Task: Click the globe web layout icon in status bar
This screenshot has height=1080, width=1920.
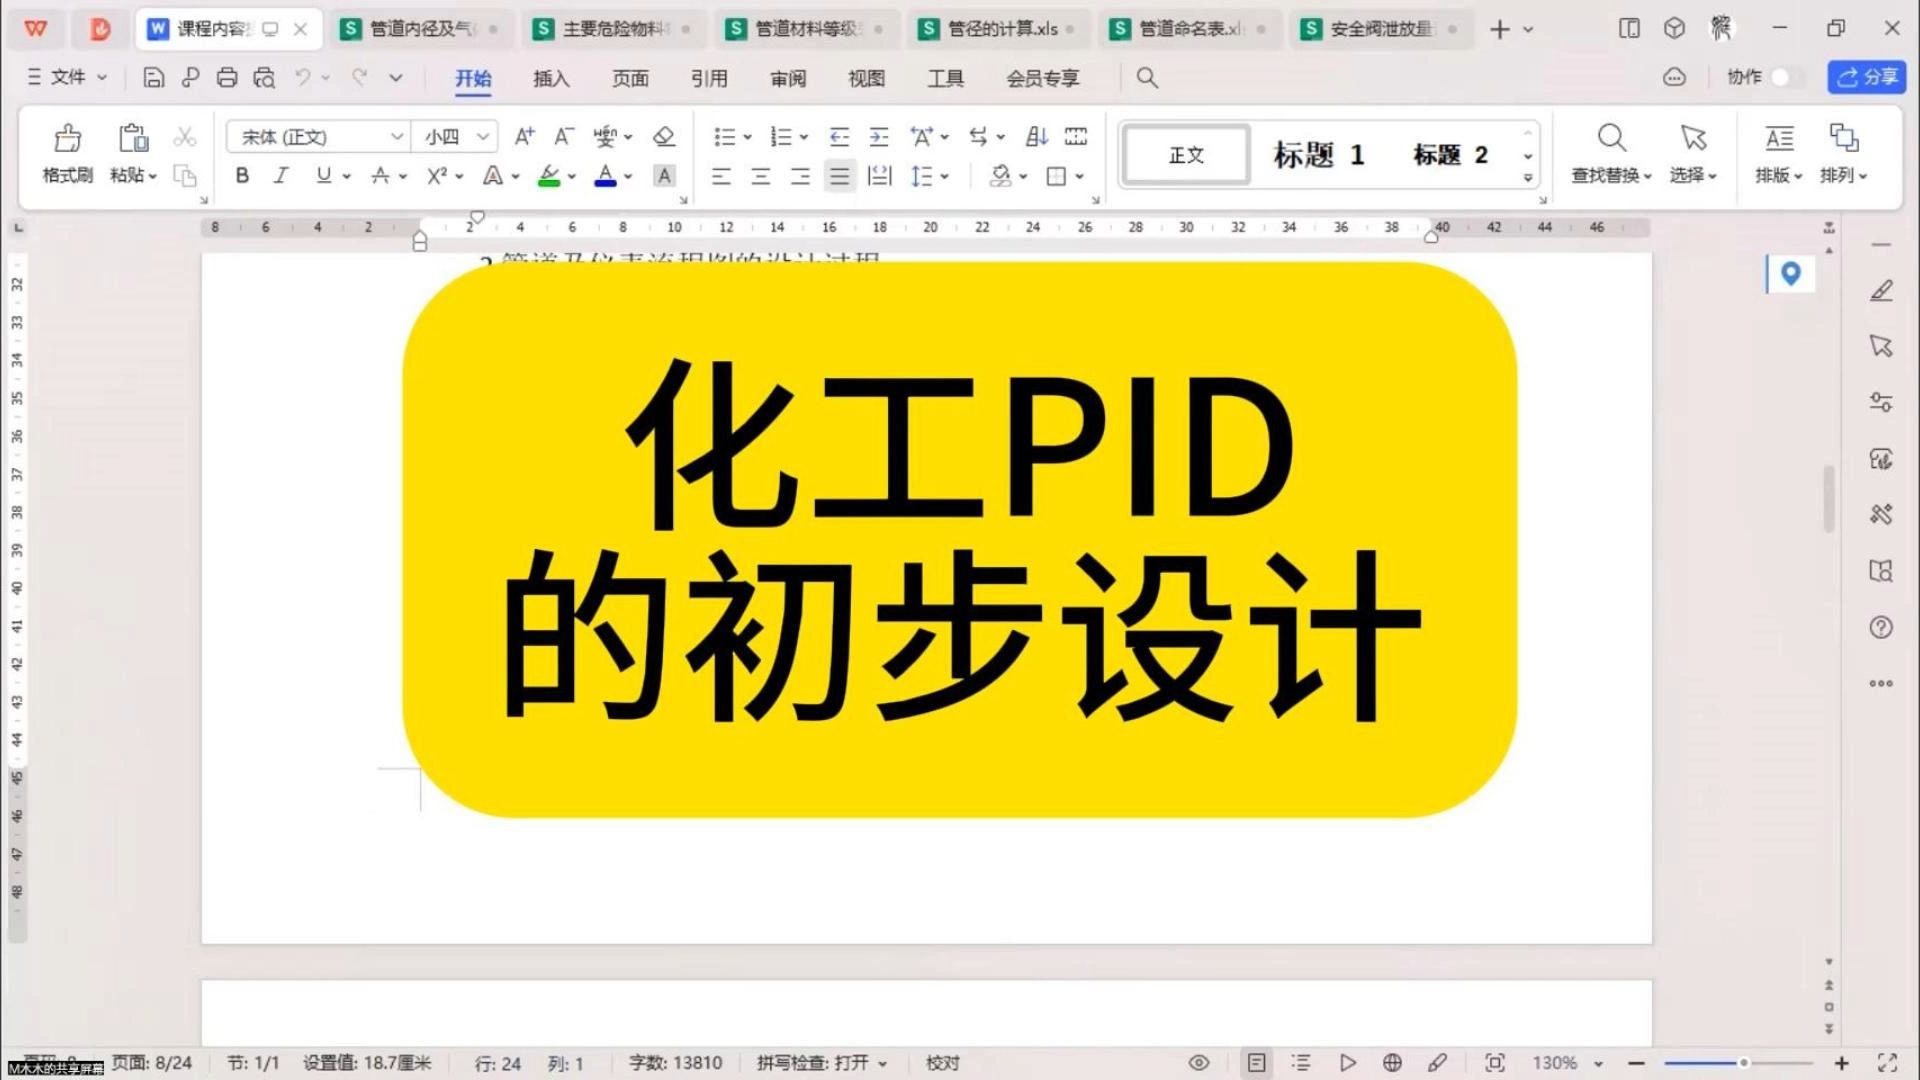Action: (x=1392, y=1063)
